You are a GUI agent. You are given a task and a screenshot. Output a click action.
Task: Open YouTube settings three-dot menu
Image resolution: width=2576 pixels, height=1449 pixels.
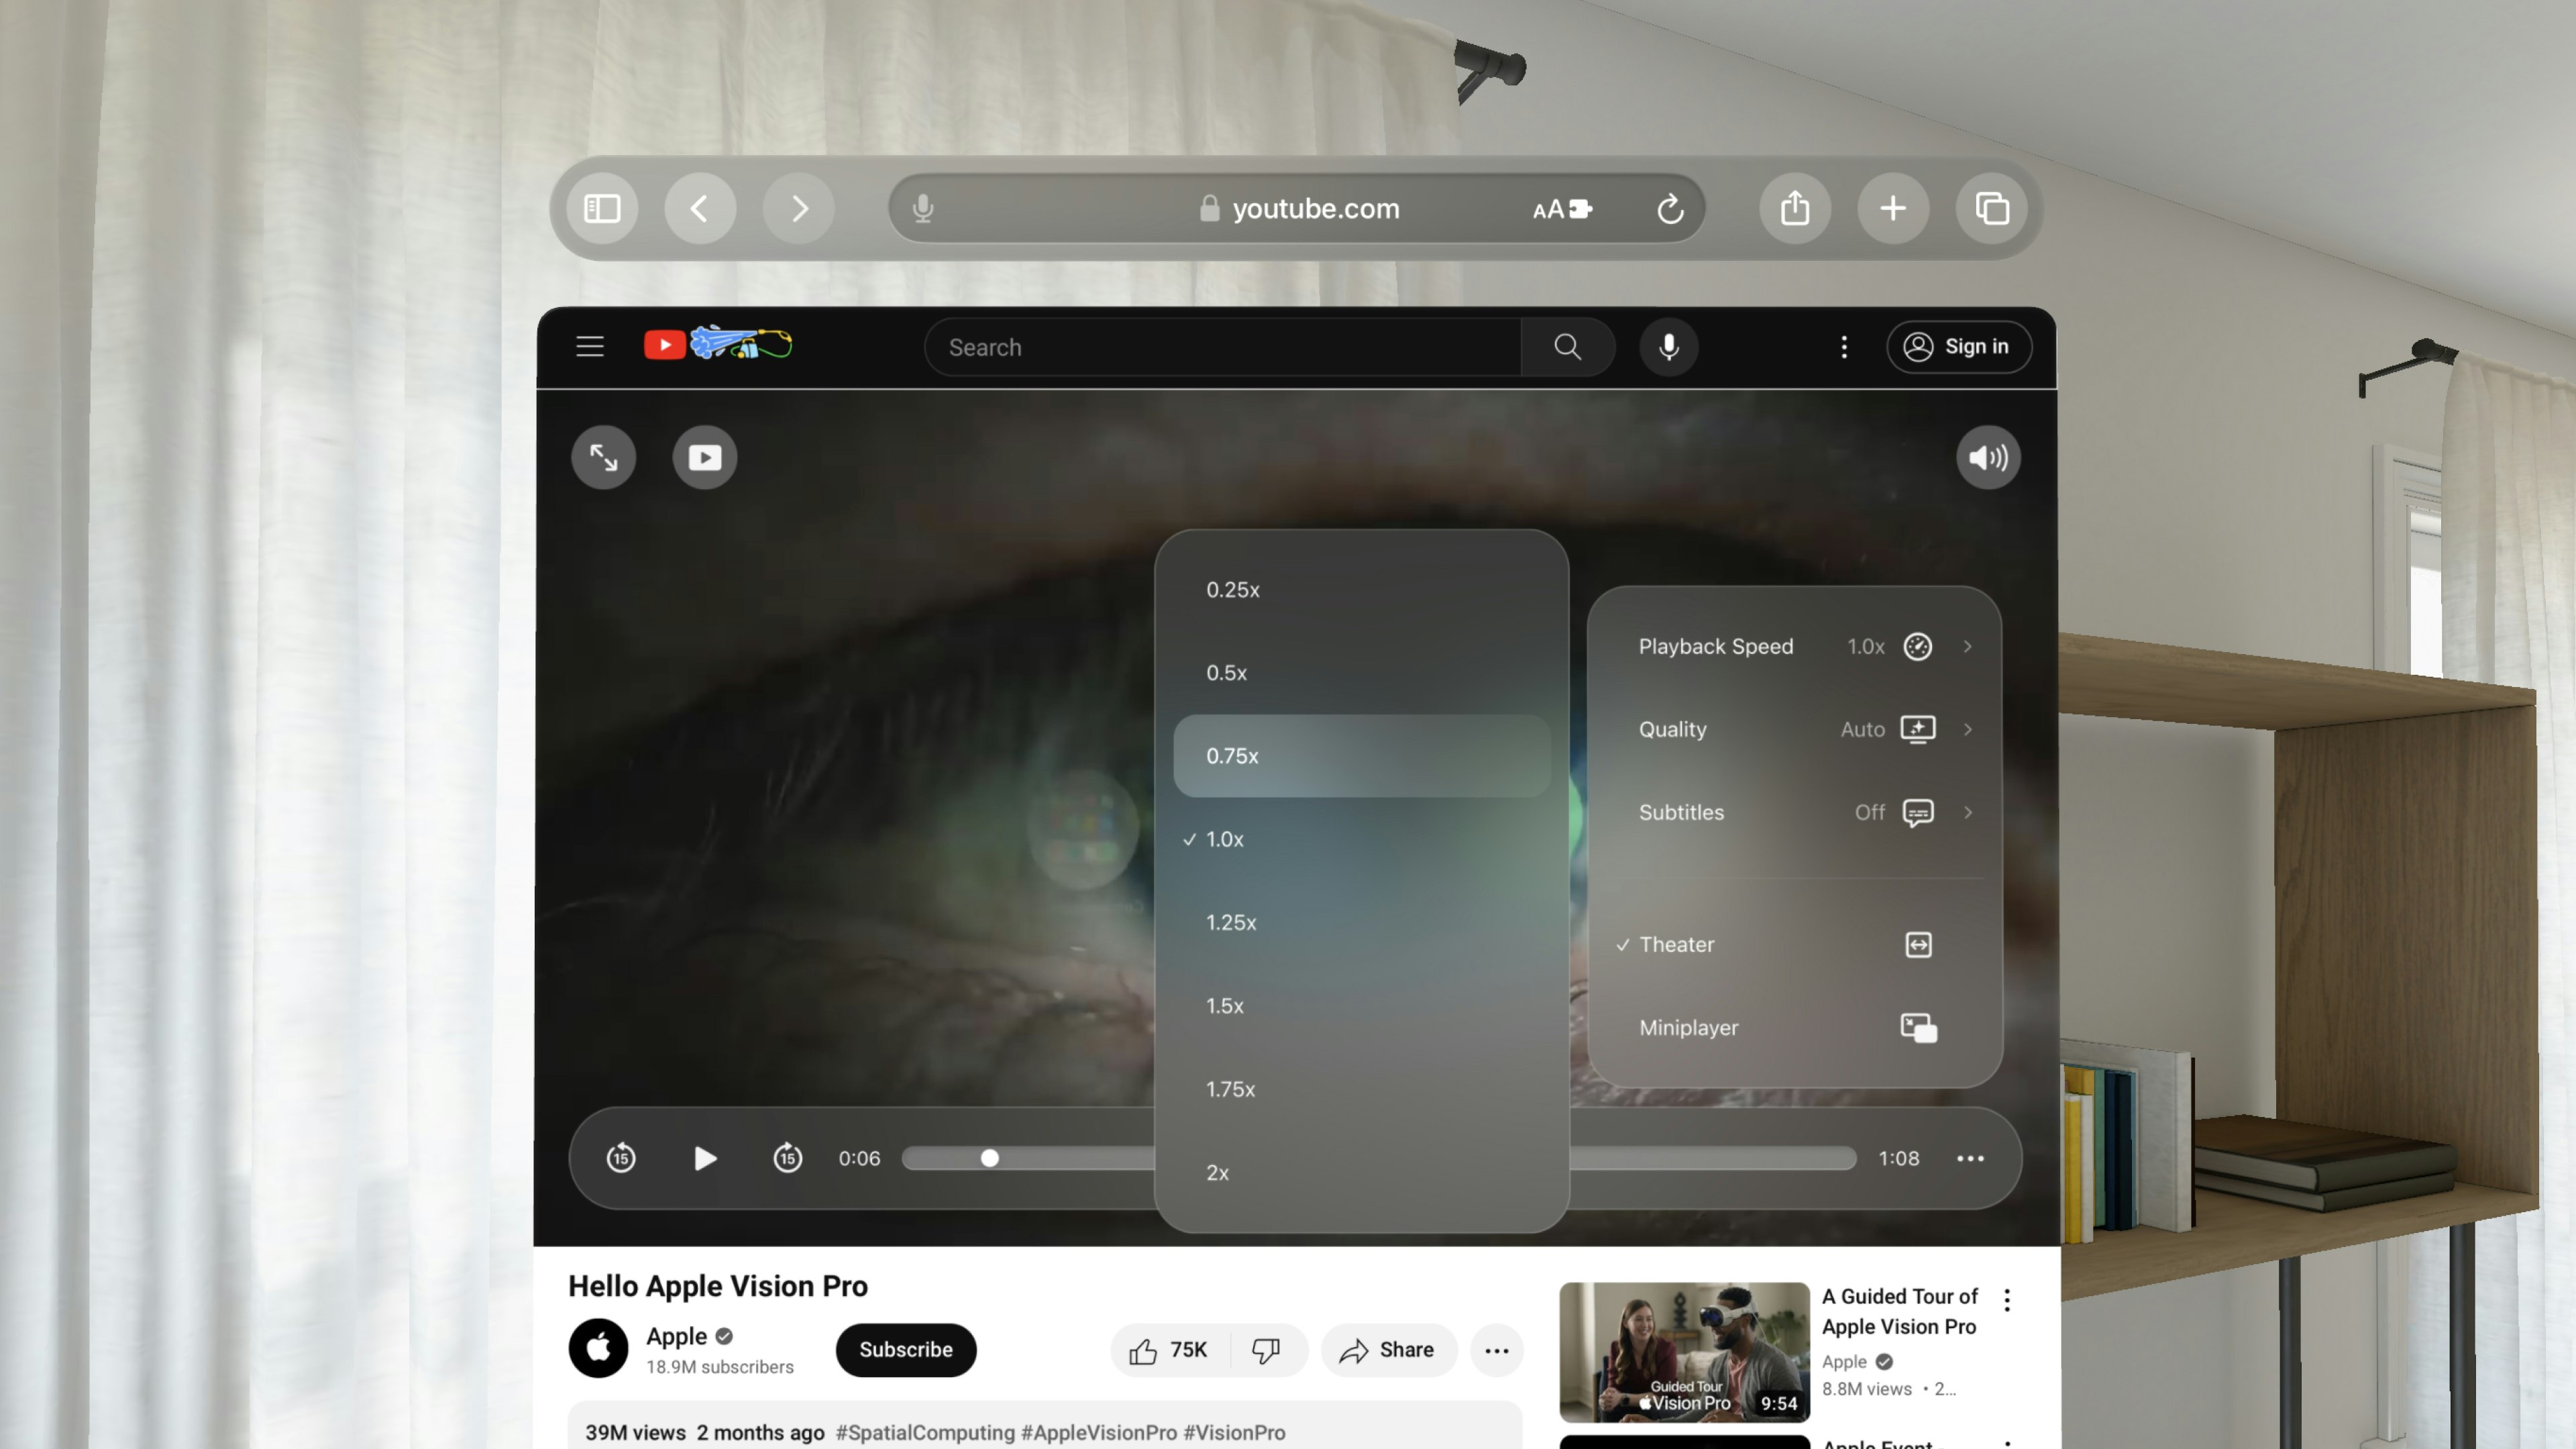click(x=1844, y=347)
